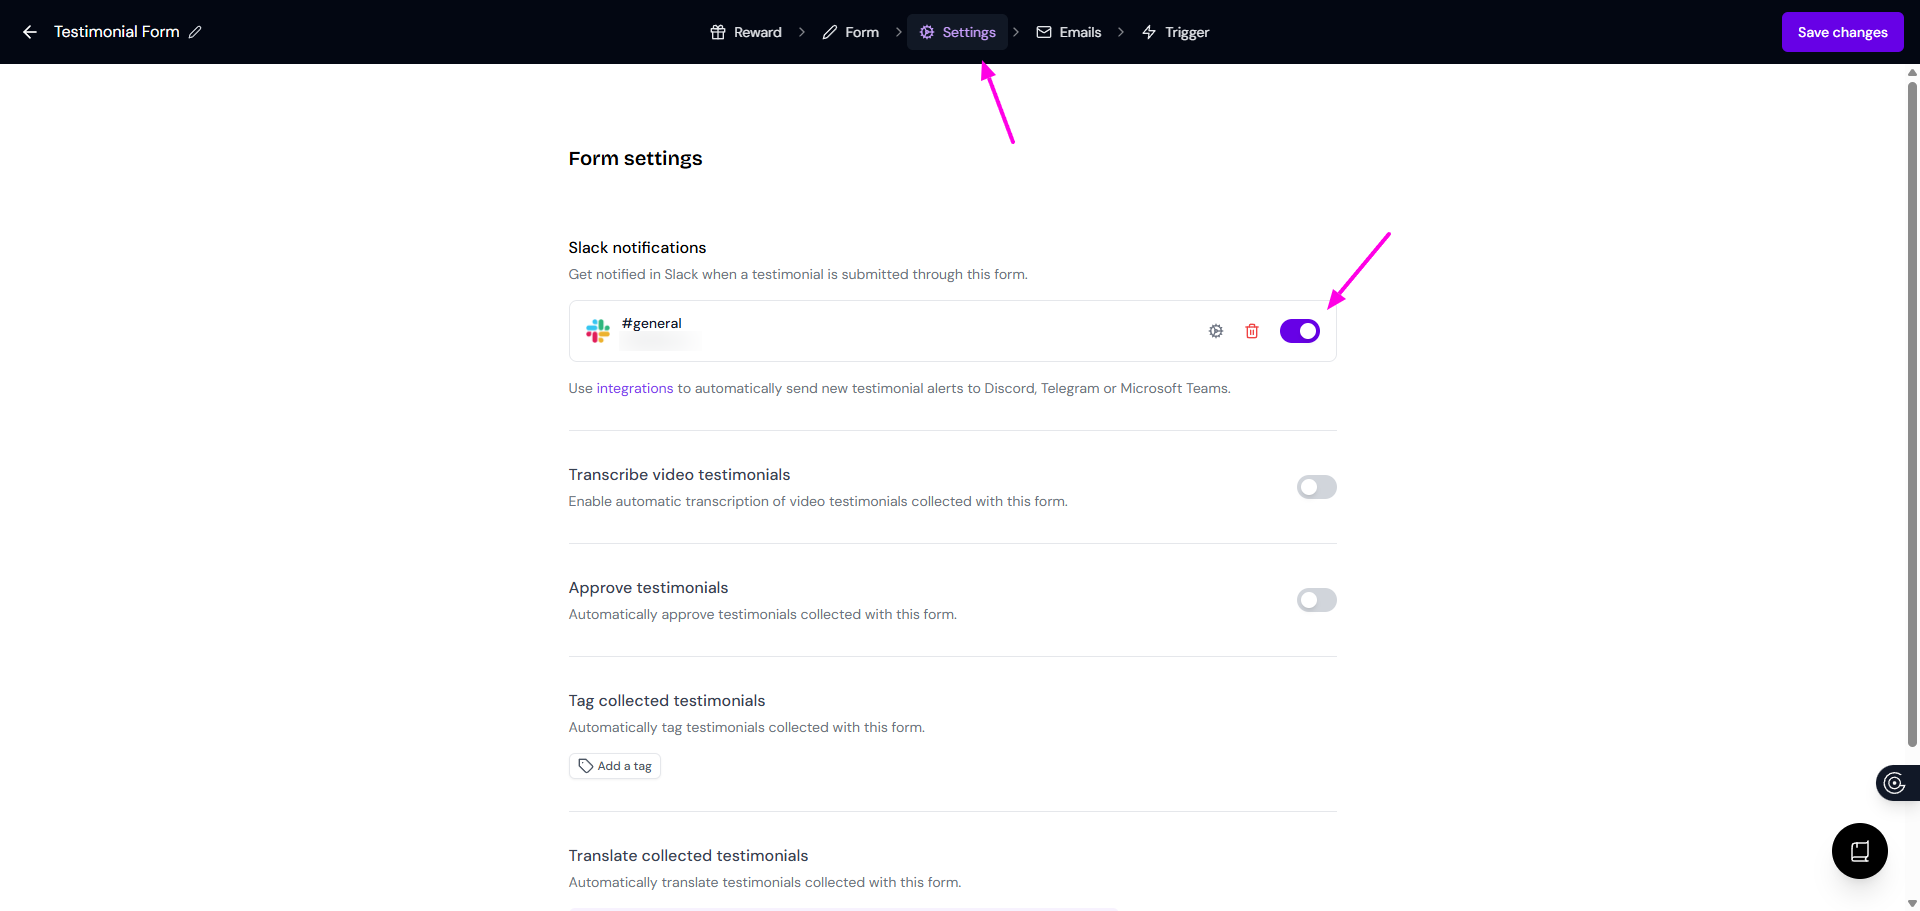Go to the Reward step
The image size is (1920, 911).
click(746, 32)
